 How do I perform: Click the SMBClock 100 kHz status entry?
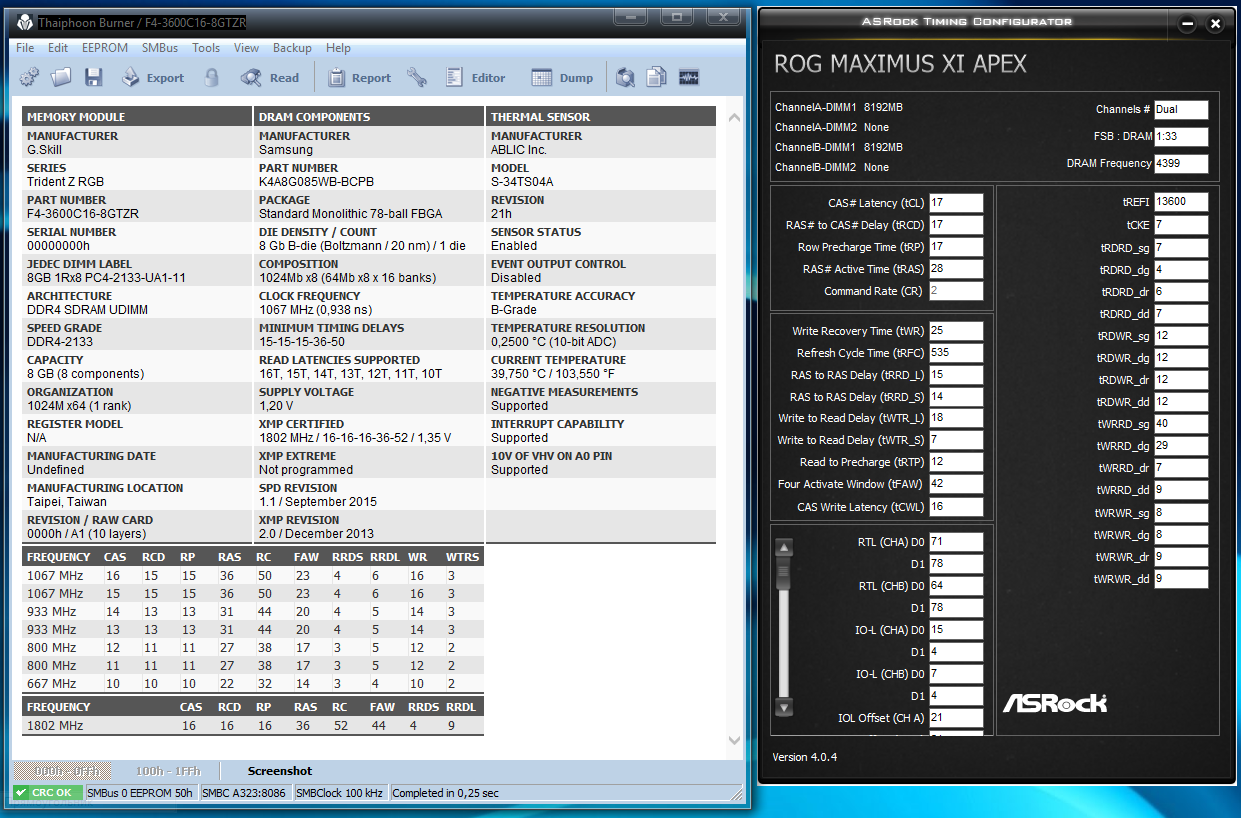pos(340,793)
